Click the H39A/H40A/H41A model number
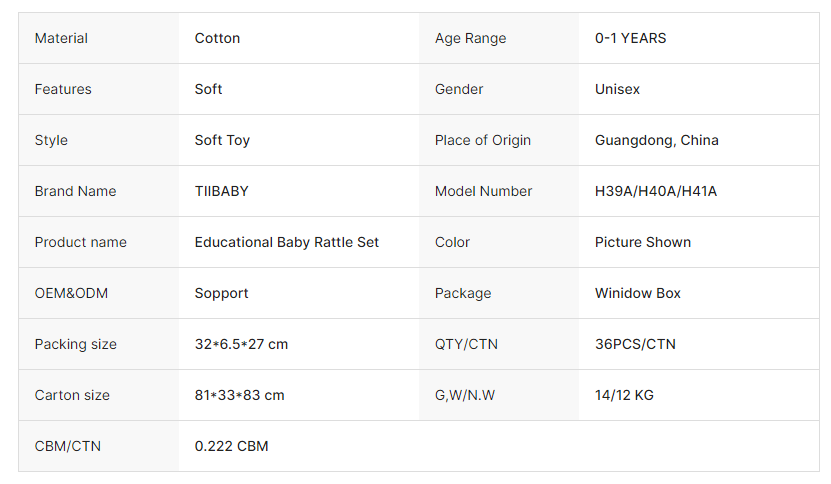 (x=655, y=191)
